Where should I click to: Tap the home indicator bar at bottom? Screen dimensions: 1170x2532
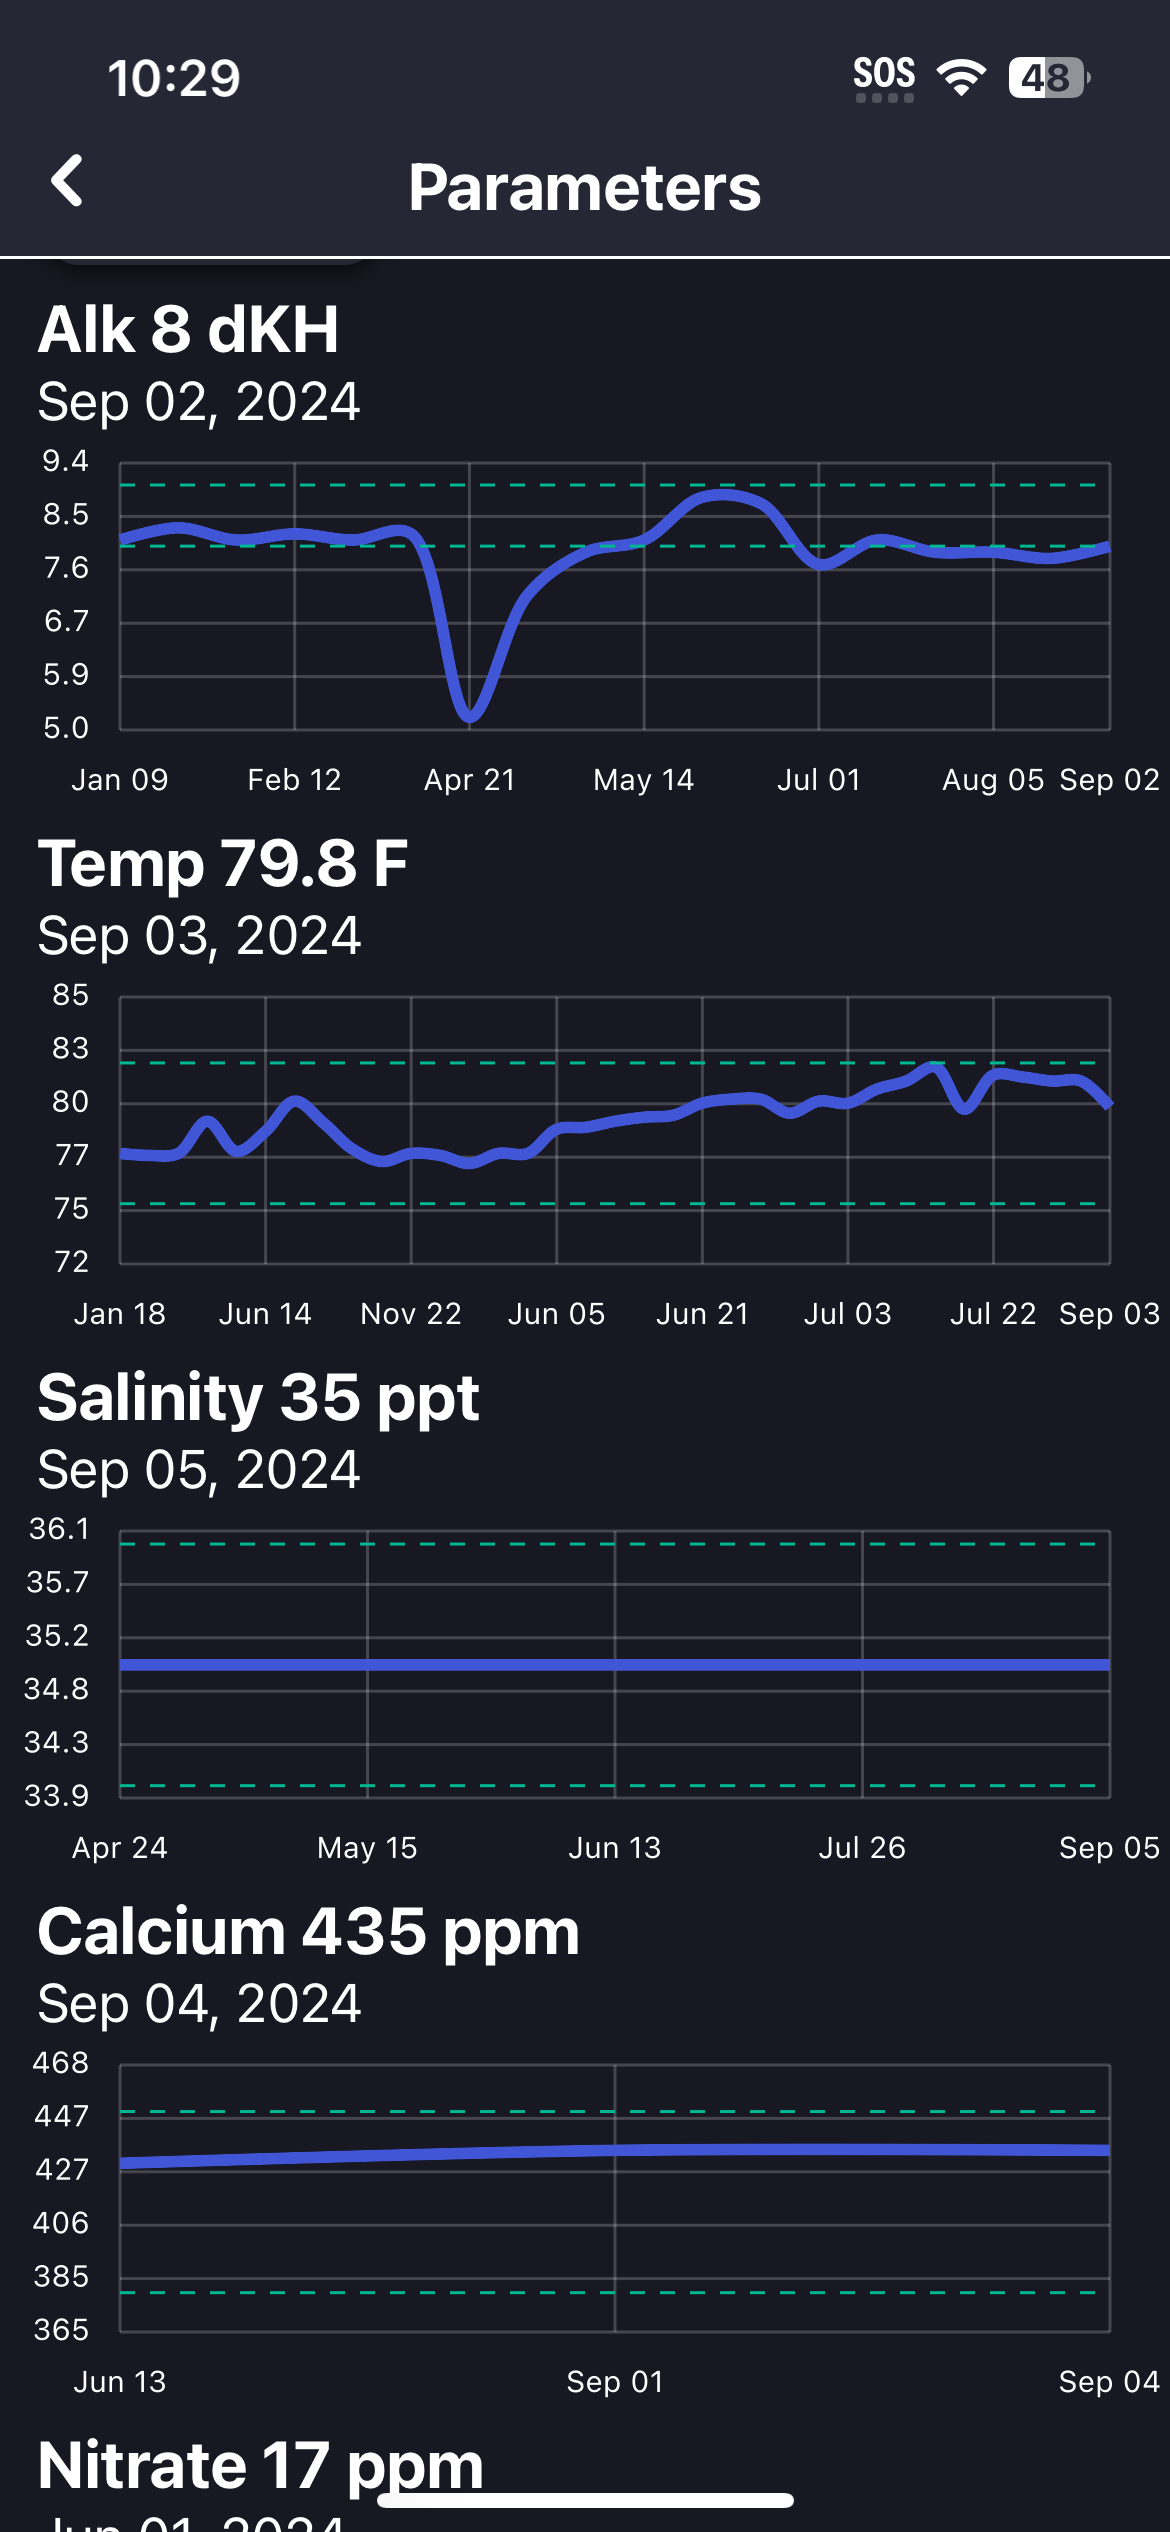click(585, 2501)
